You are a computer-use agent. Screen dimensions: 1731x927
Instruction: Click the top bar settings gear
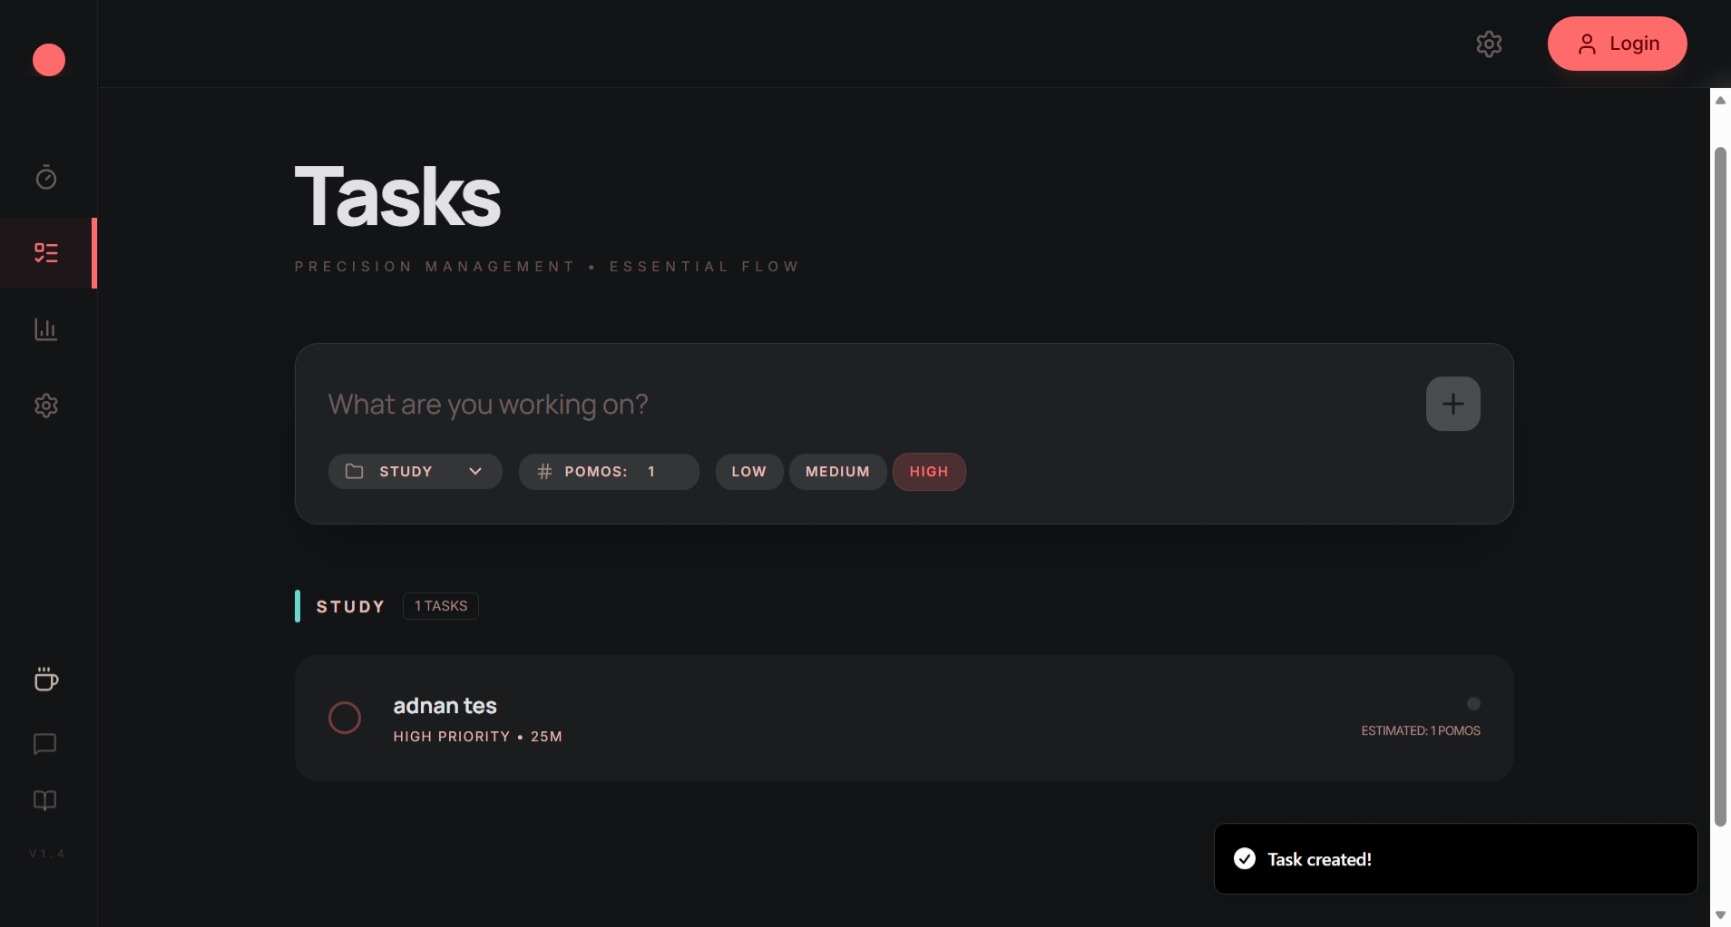coord(1488,44)
